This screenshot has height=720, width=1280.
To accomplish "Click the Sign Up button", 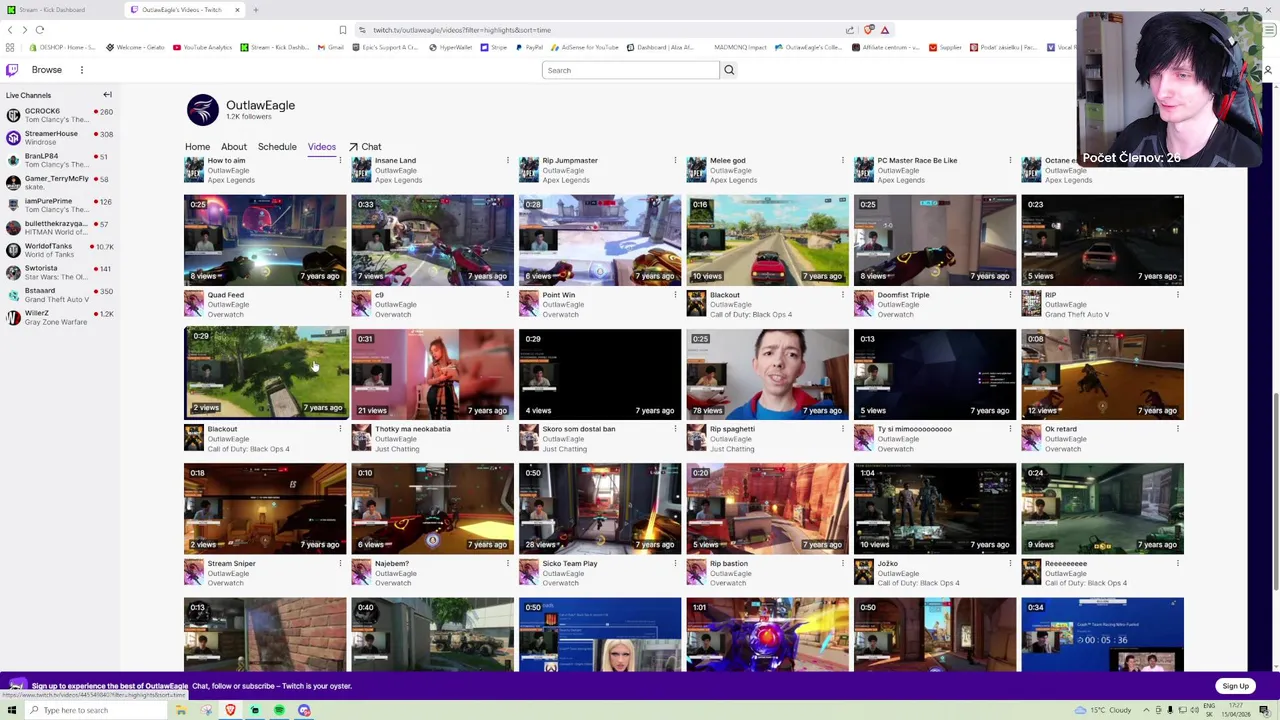I will pyautogui.click(x=1235, y=686).
